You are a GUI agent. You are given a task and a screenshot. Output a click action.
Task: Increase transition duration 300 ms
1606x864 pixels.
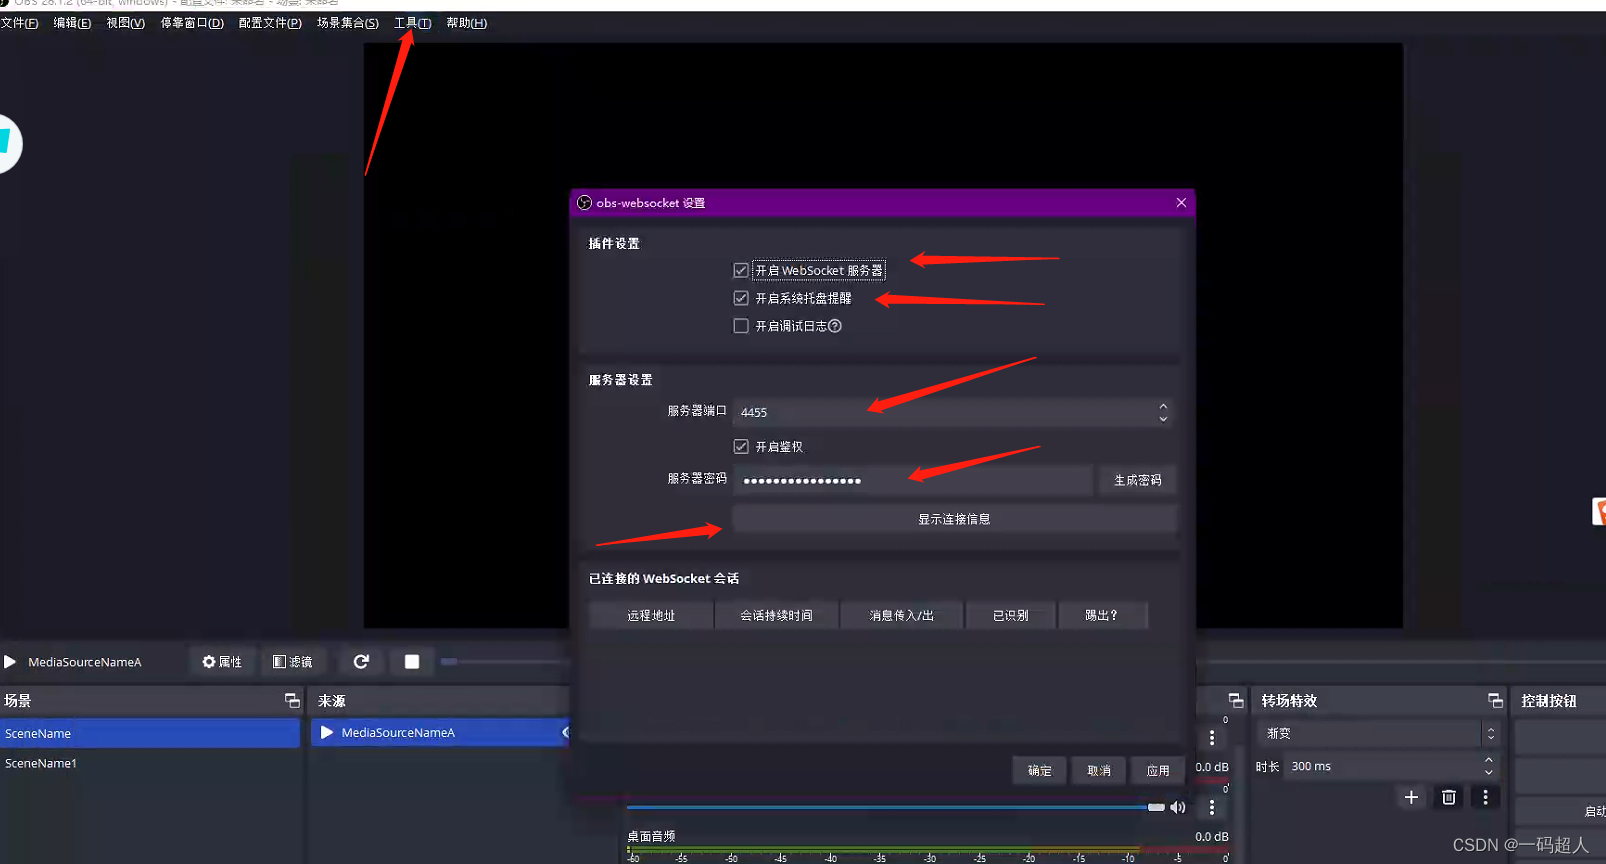(x=1488, y=761)
